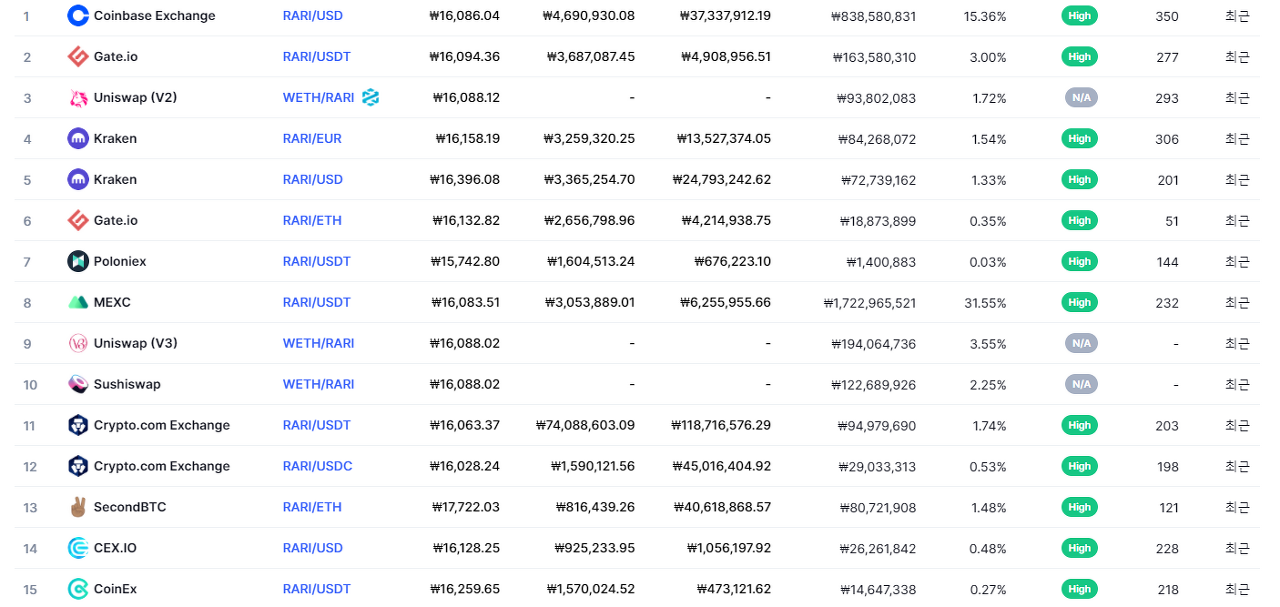Click the price ₩17,722.03
Screen dimensions: 1280x607
[x=465, y=508]
